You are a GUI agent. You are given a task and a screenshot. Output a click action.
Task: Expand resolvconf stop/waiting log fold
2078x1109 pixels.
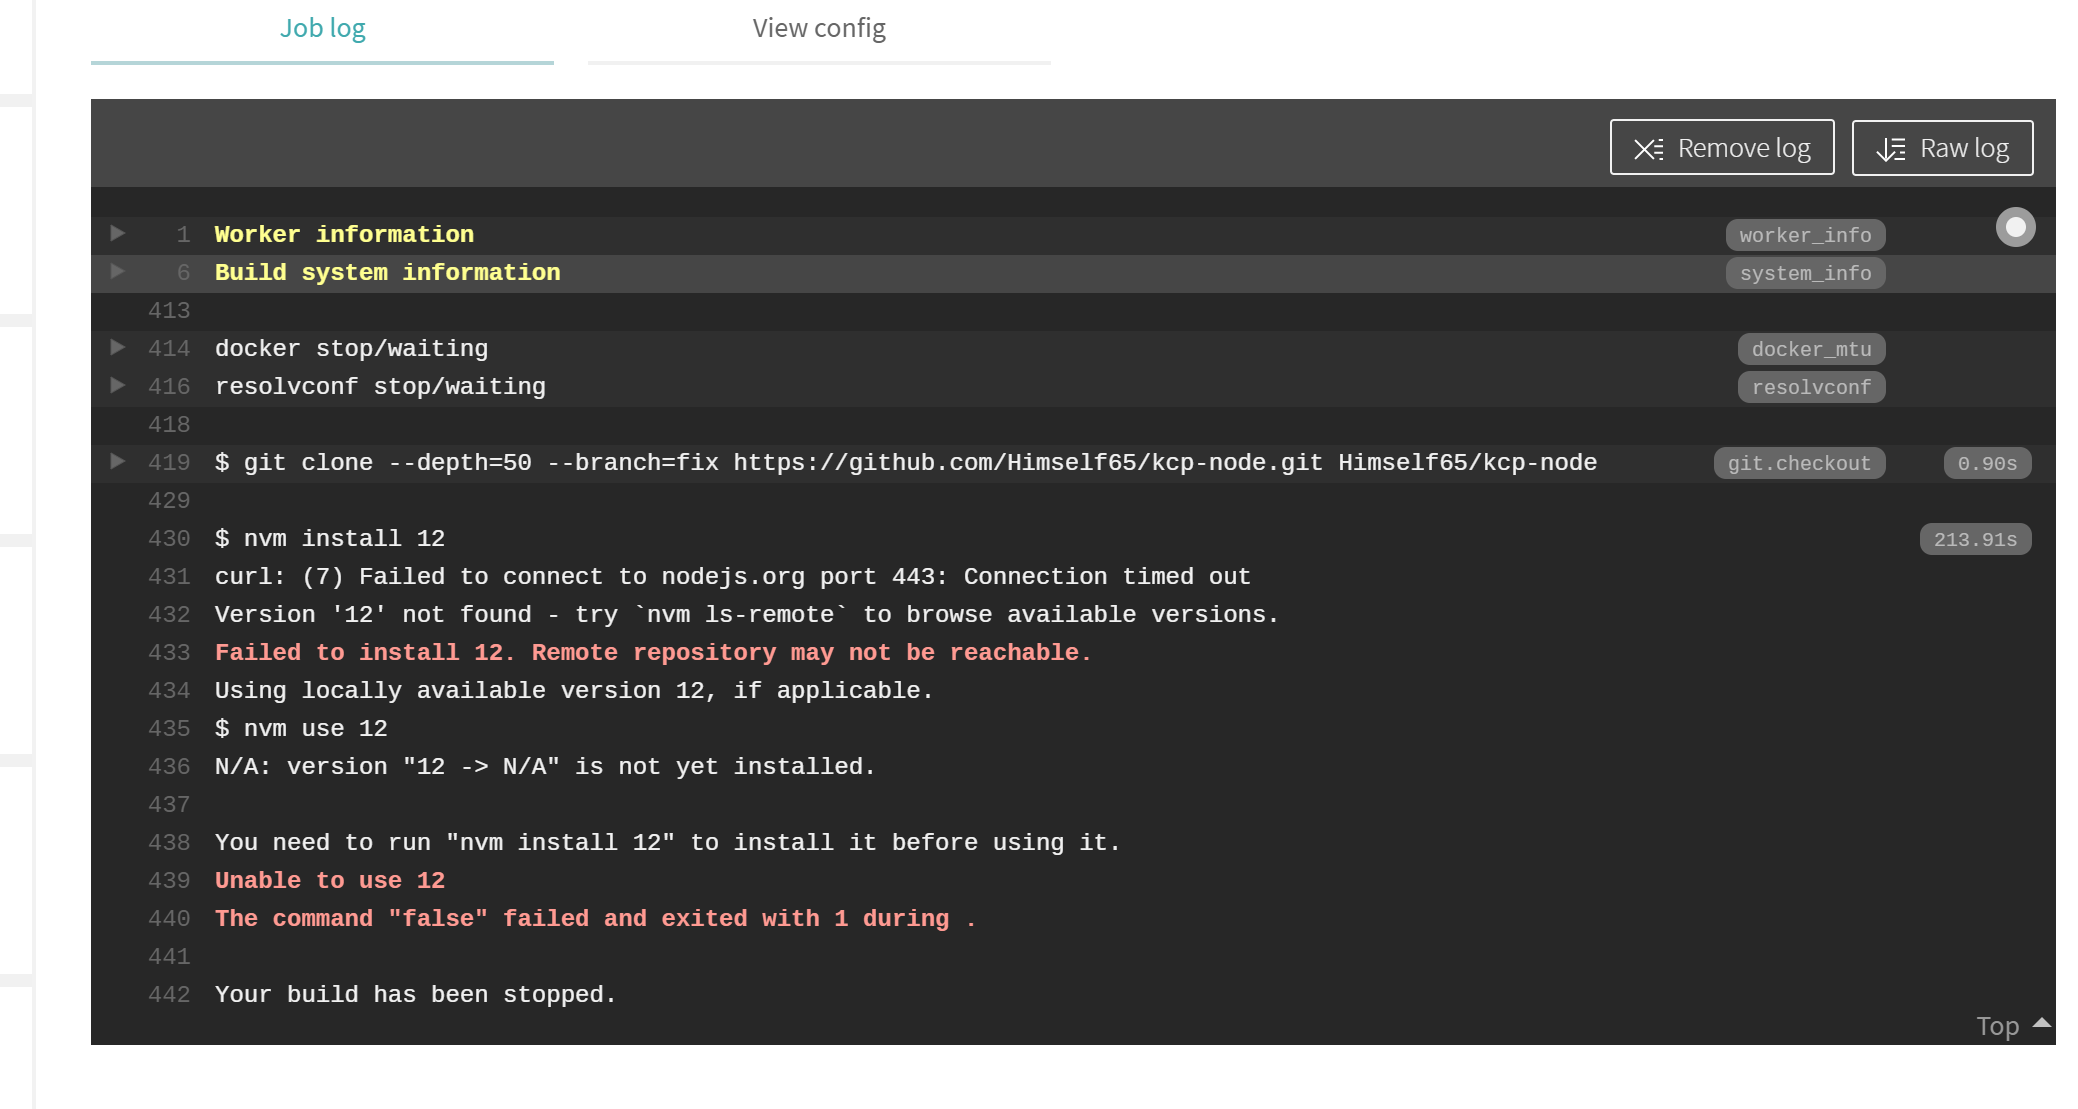118,385
